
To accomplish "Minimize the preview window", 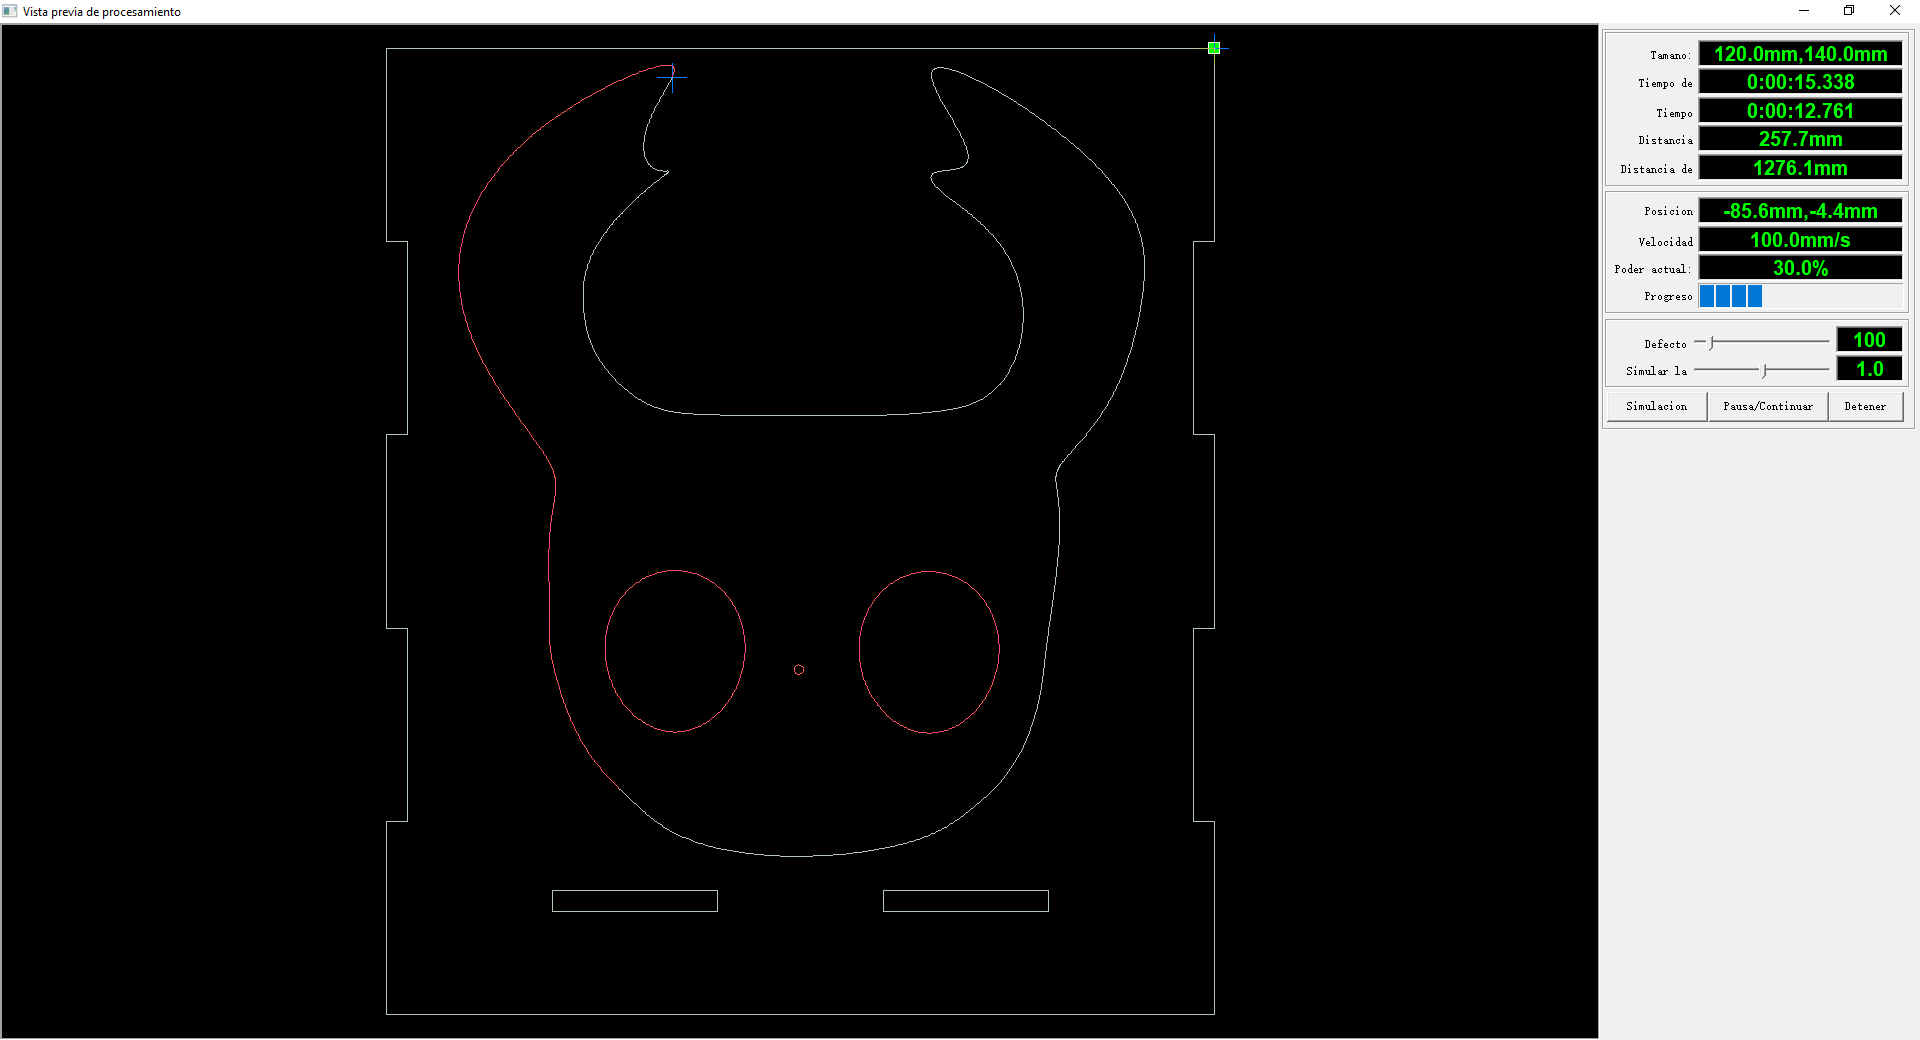I will tap(1804, 11).
